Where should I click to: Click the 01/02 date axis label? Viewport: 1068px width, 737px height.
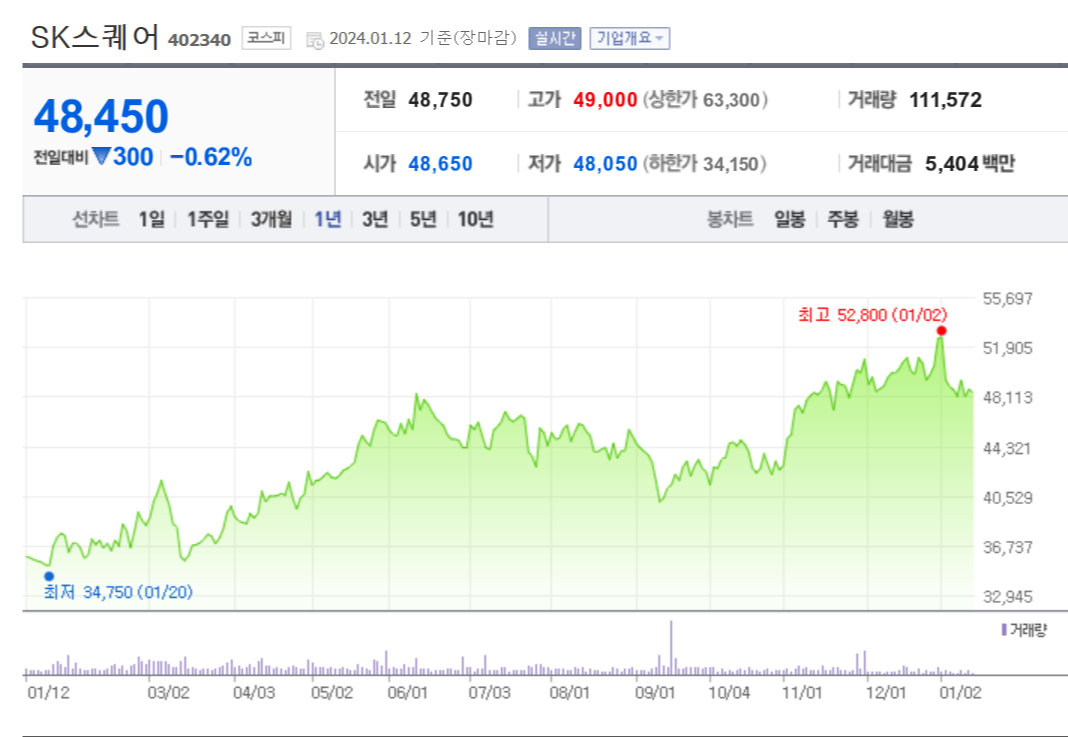click(960, 693)
